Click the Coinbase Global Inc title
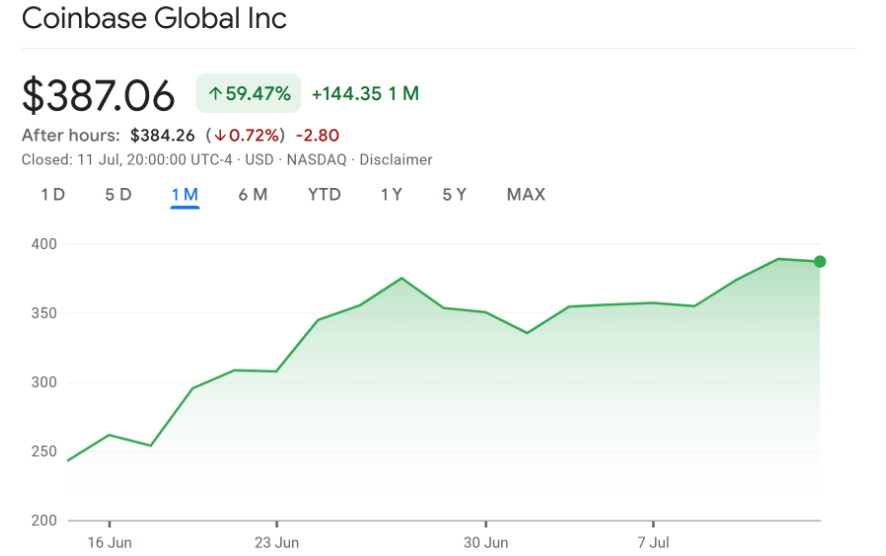886x556 pixels. click(x=154, y=19)
